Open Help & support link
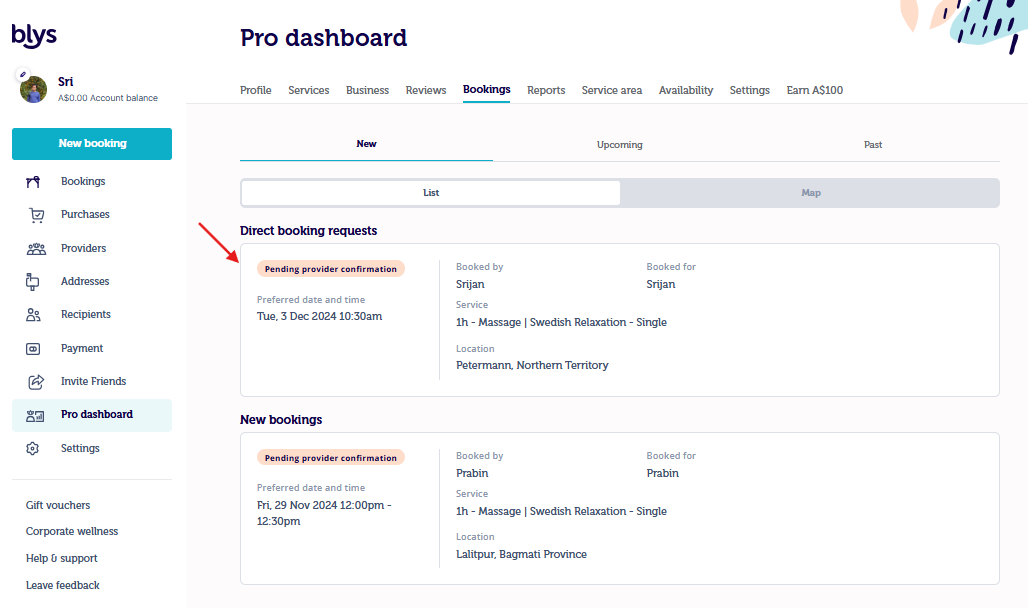The width and height of the screenshot is (1028, 608). tap(62, 558)
